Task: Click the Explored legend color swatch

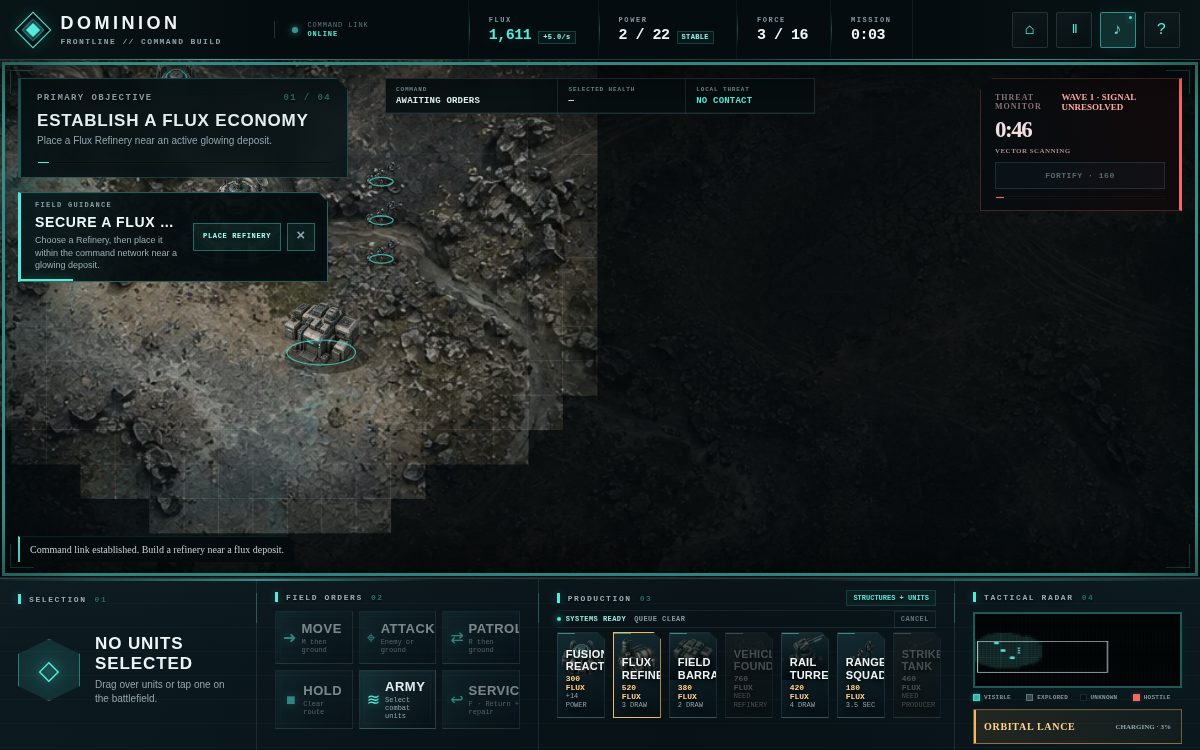Action: [x=1030, y=697]
